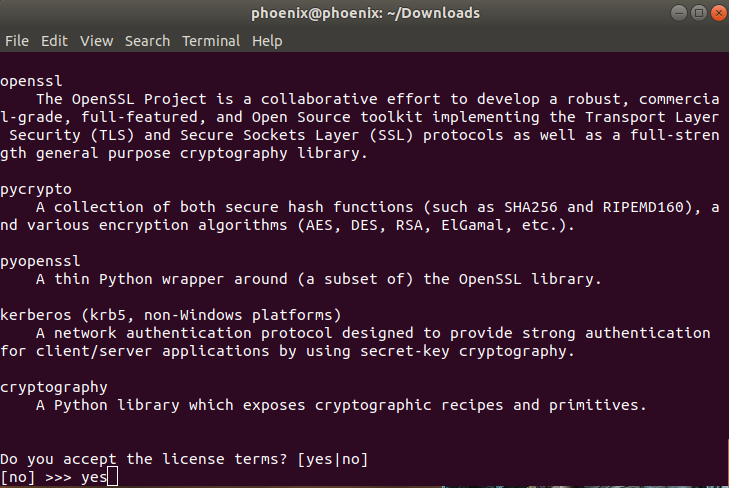Click the [no] default prompt text
The height and width of the screenshot is (488, 729).
pos(17,477)
